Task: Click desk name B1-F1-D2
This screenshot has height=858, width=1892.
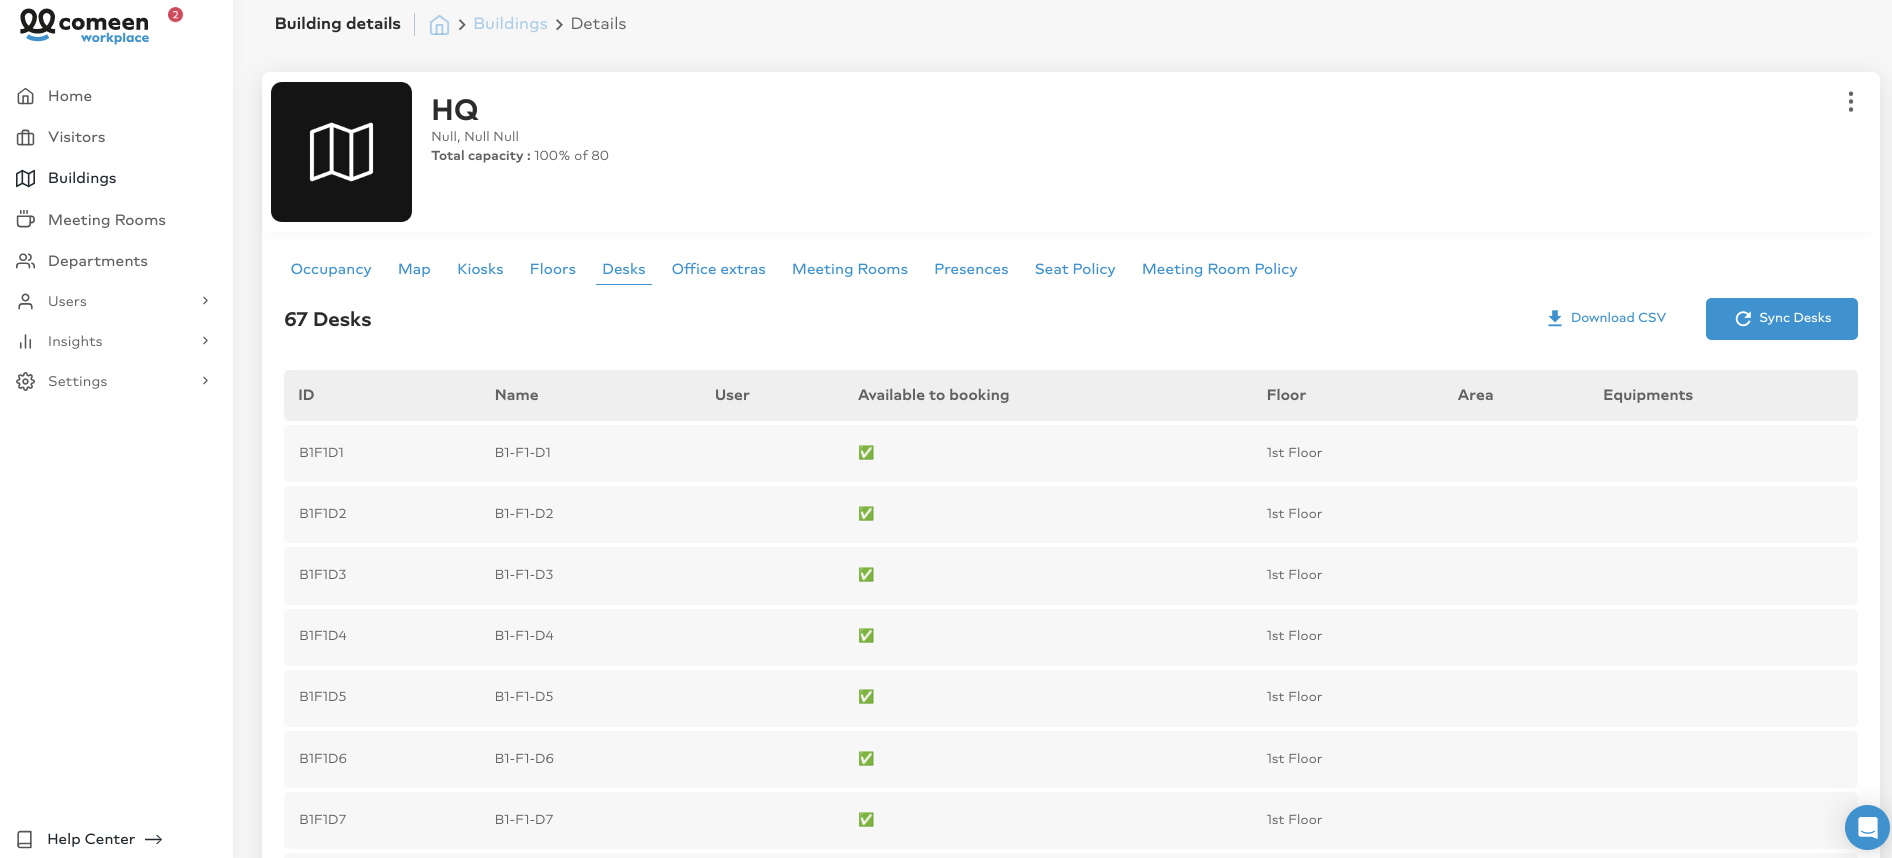Action: 524,514
